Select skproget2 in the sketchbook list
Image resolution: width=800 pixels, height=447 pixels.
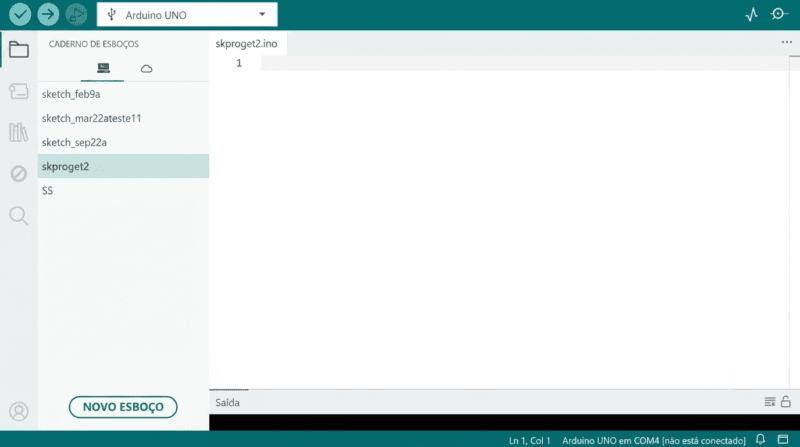(x=123, y=166)
